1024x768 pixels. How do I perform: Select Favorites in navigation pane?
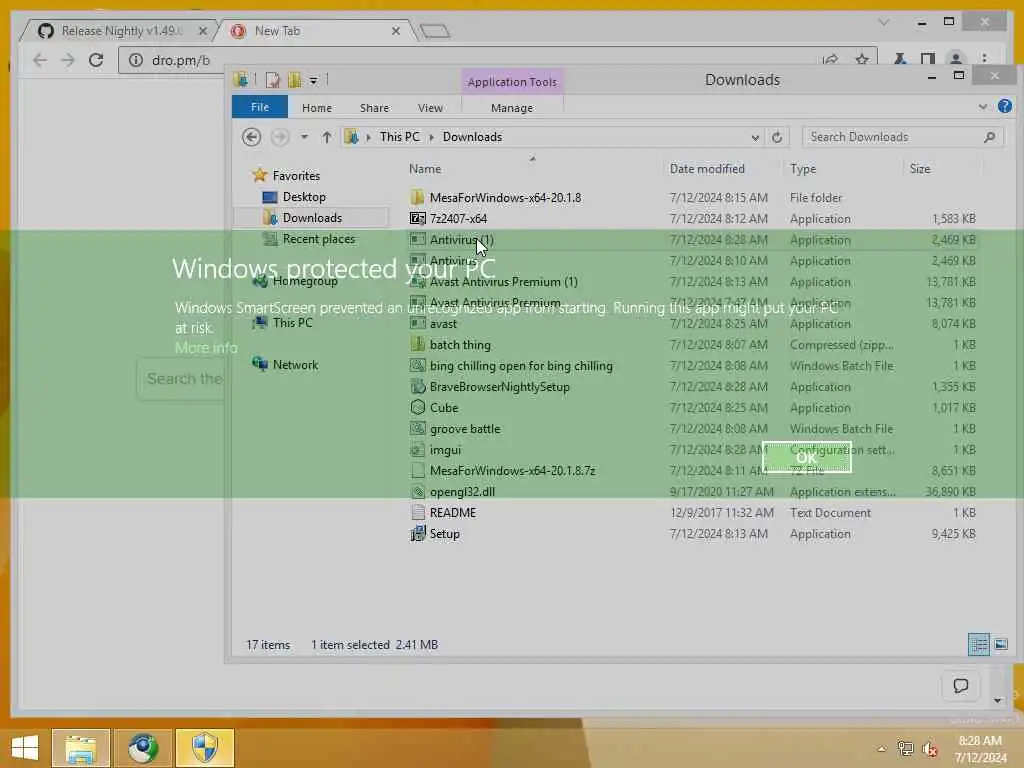point(296,176)
